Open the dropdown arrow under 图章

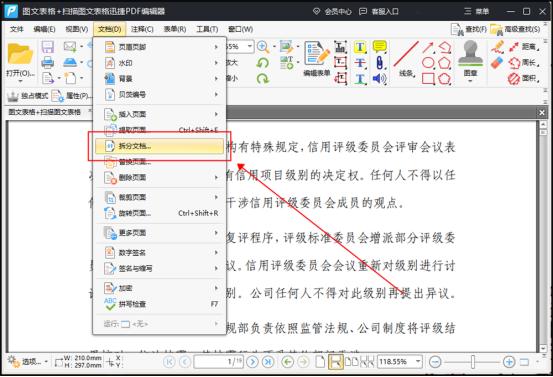coord(470,81)
